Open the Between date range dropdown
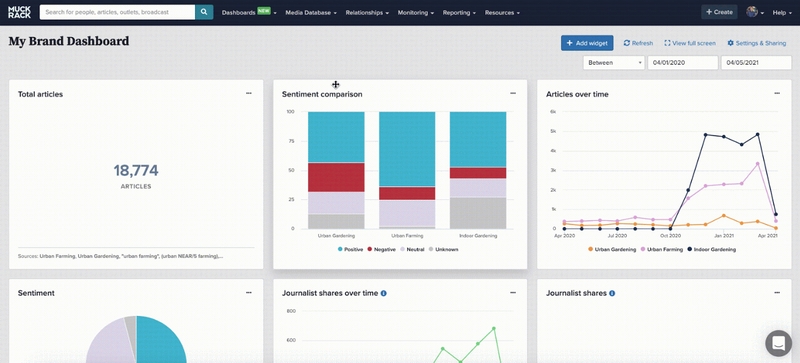The height and width of the screenshot is (363, 800). 614,63
